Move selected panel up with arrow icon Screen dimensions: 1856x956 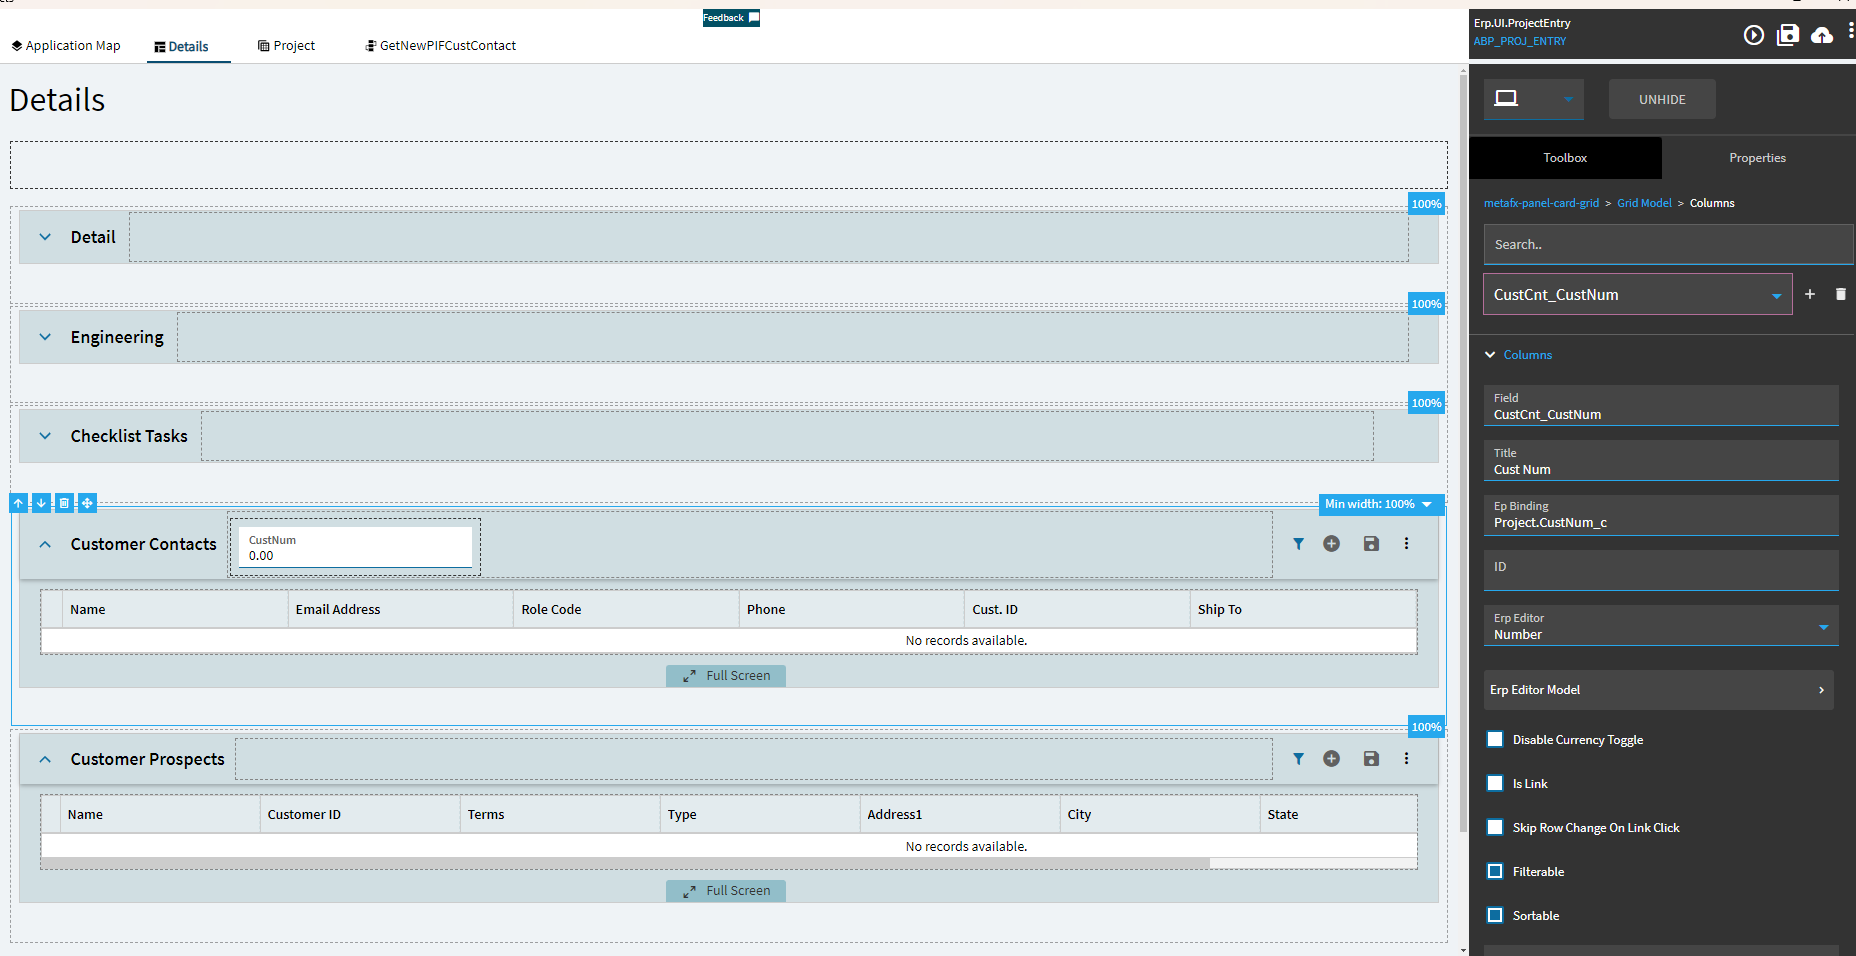19,503
